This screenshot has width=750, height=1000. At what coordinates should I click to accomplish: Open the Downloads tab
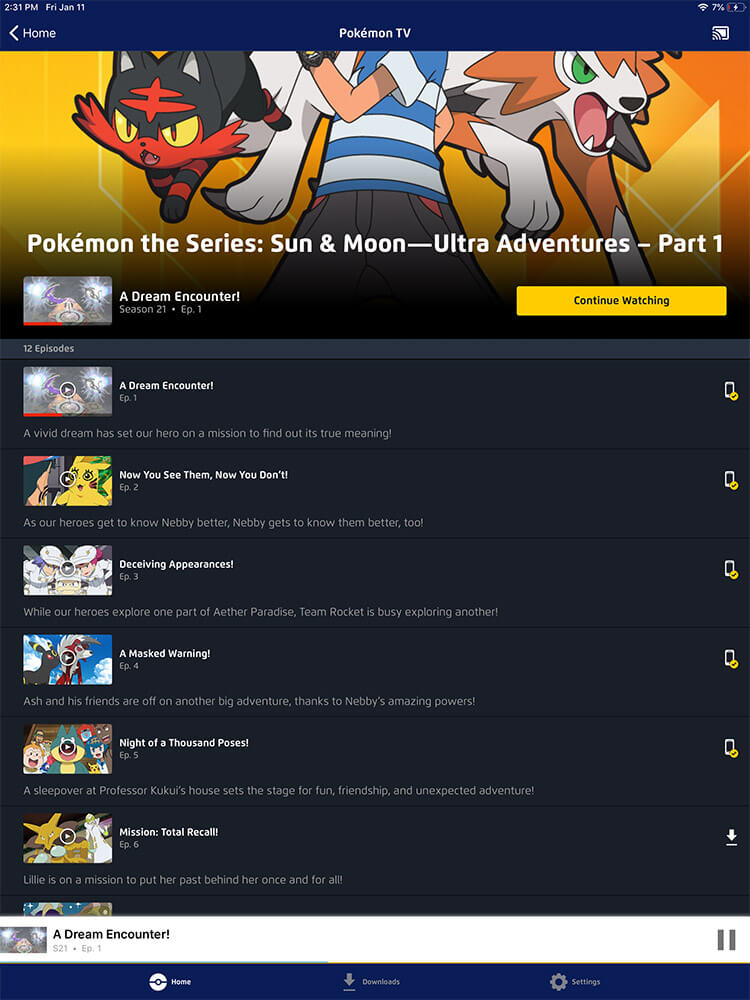(371, 982)
